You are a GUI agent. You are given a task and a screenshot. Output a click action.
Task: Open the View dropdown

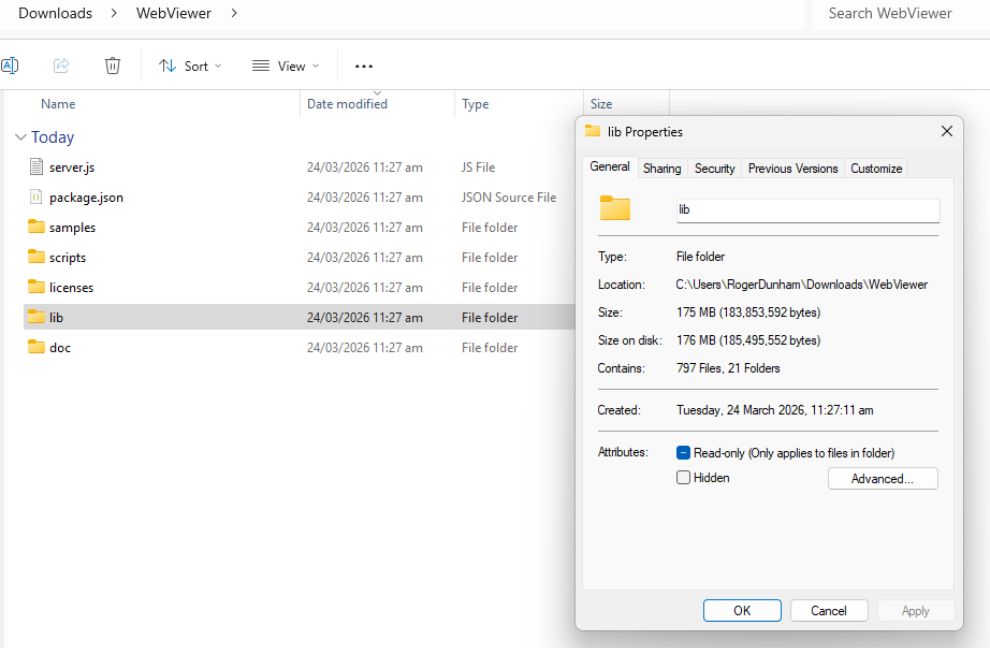(286, 66)
